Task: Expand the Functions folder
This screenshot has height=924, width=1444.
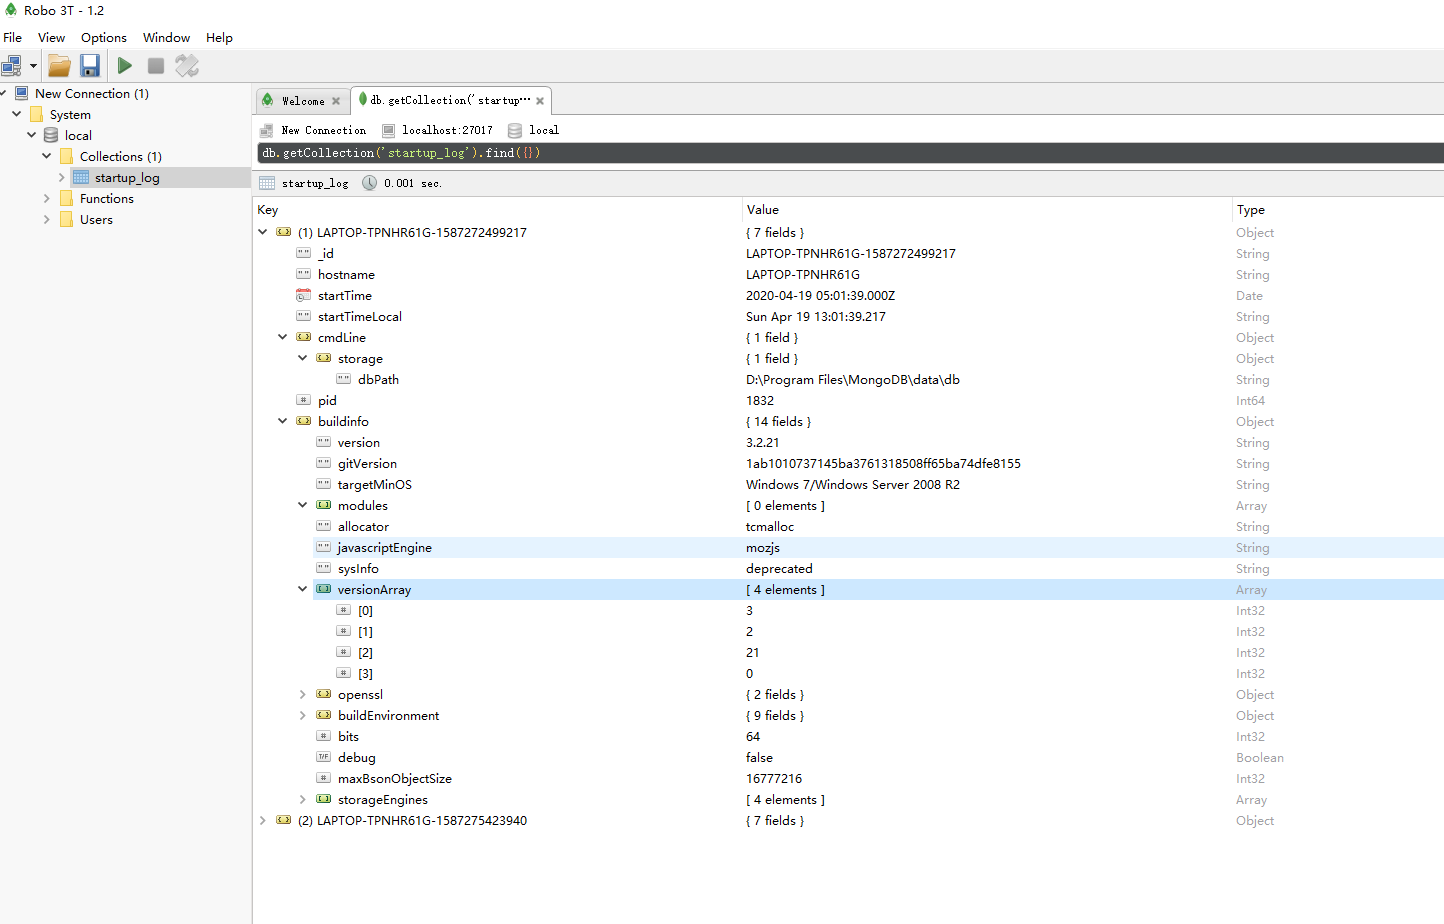Action: 47,198
